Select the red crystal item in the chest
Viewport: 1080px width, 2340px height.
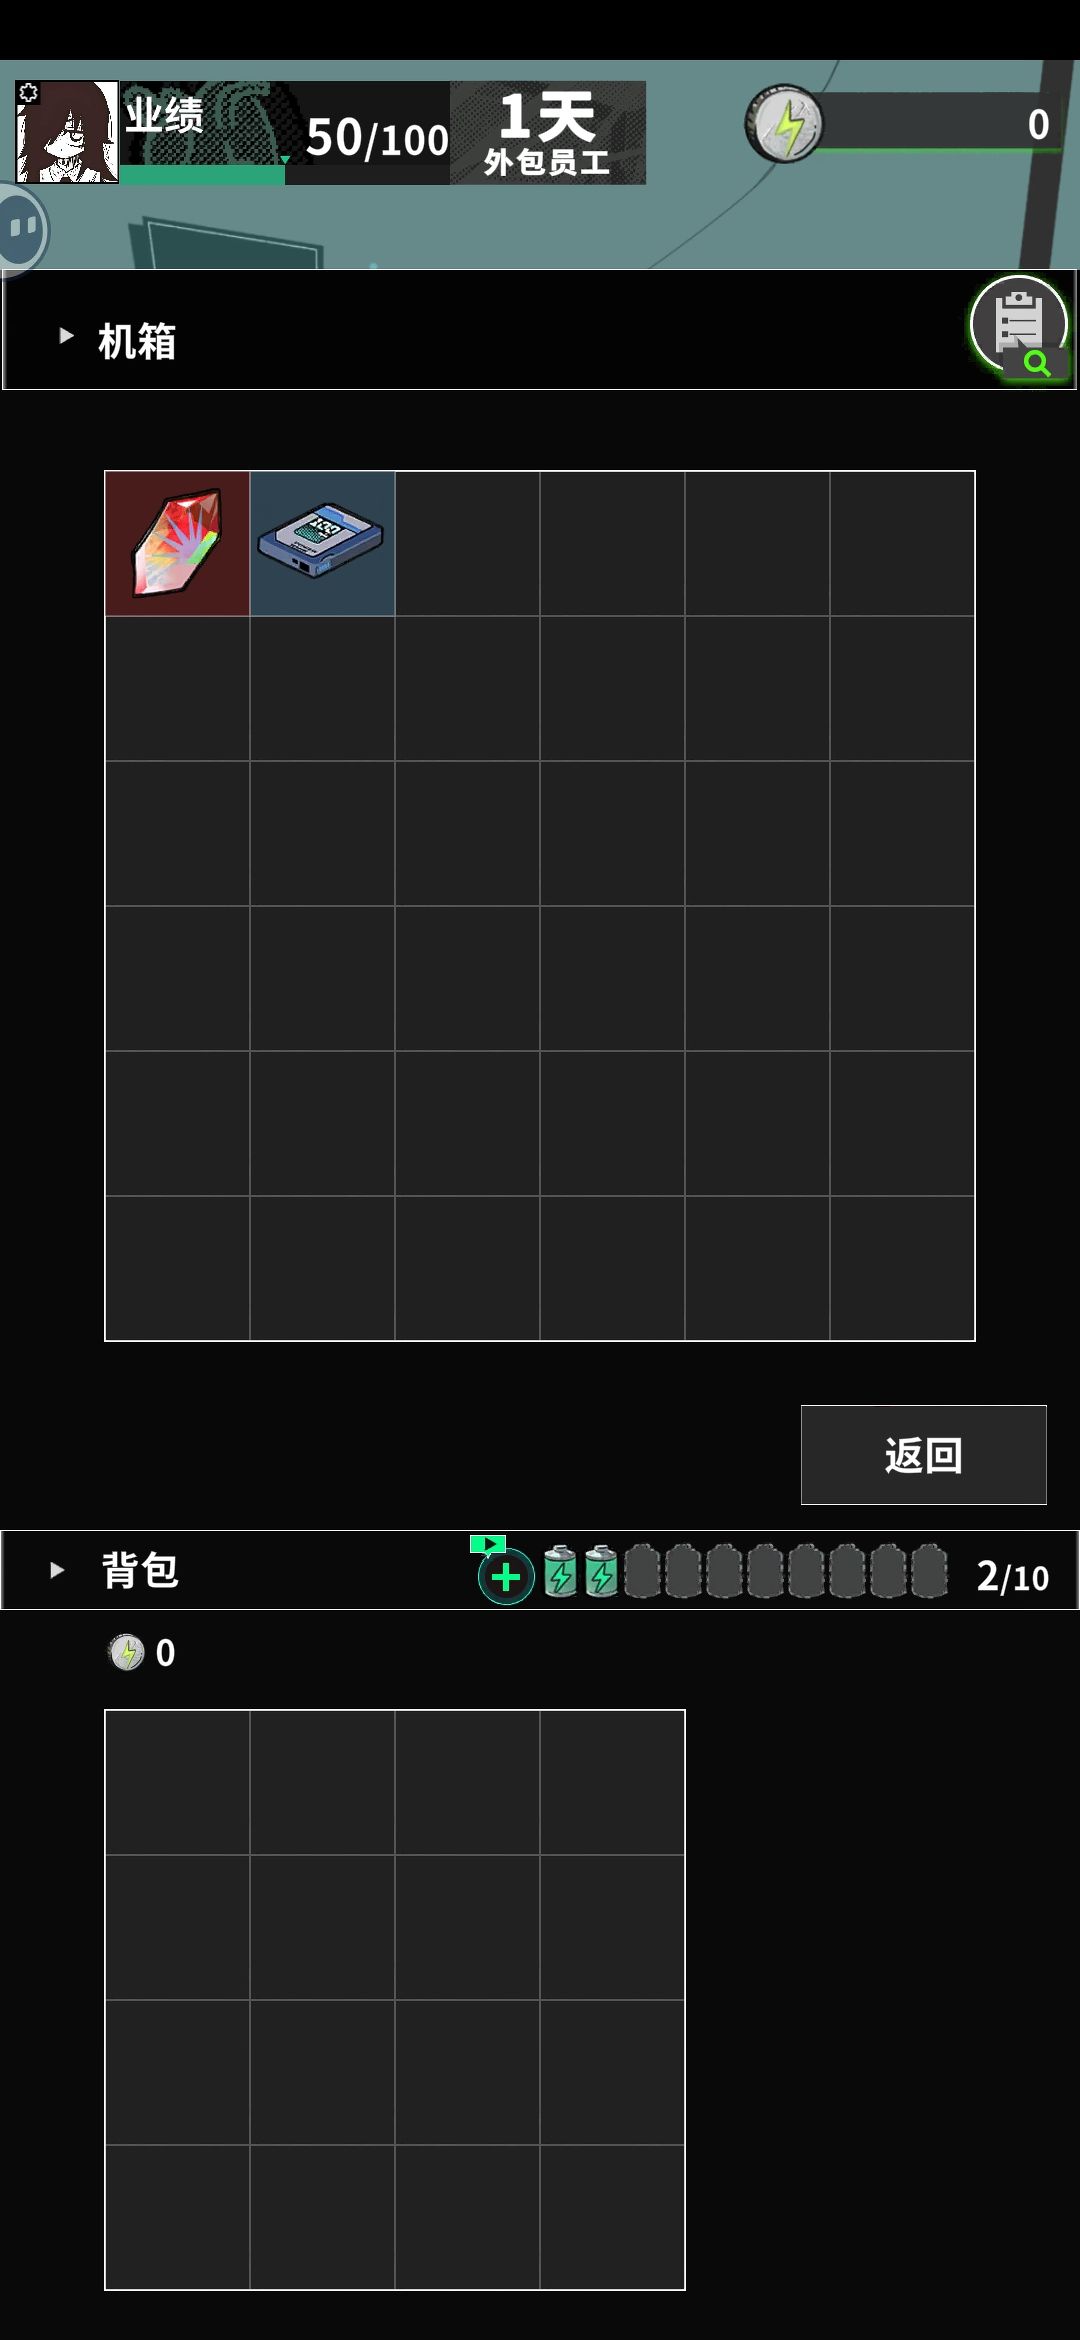177,543
